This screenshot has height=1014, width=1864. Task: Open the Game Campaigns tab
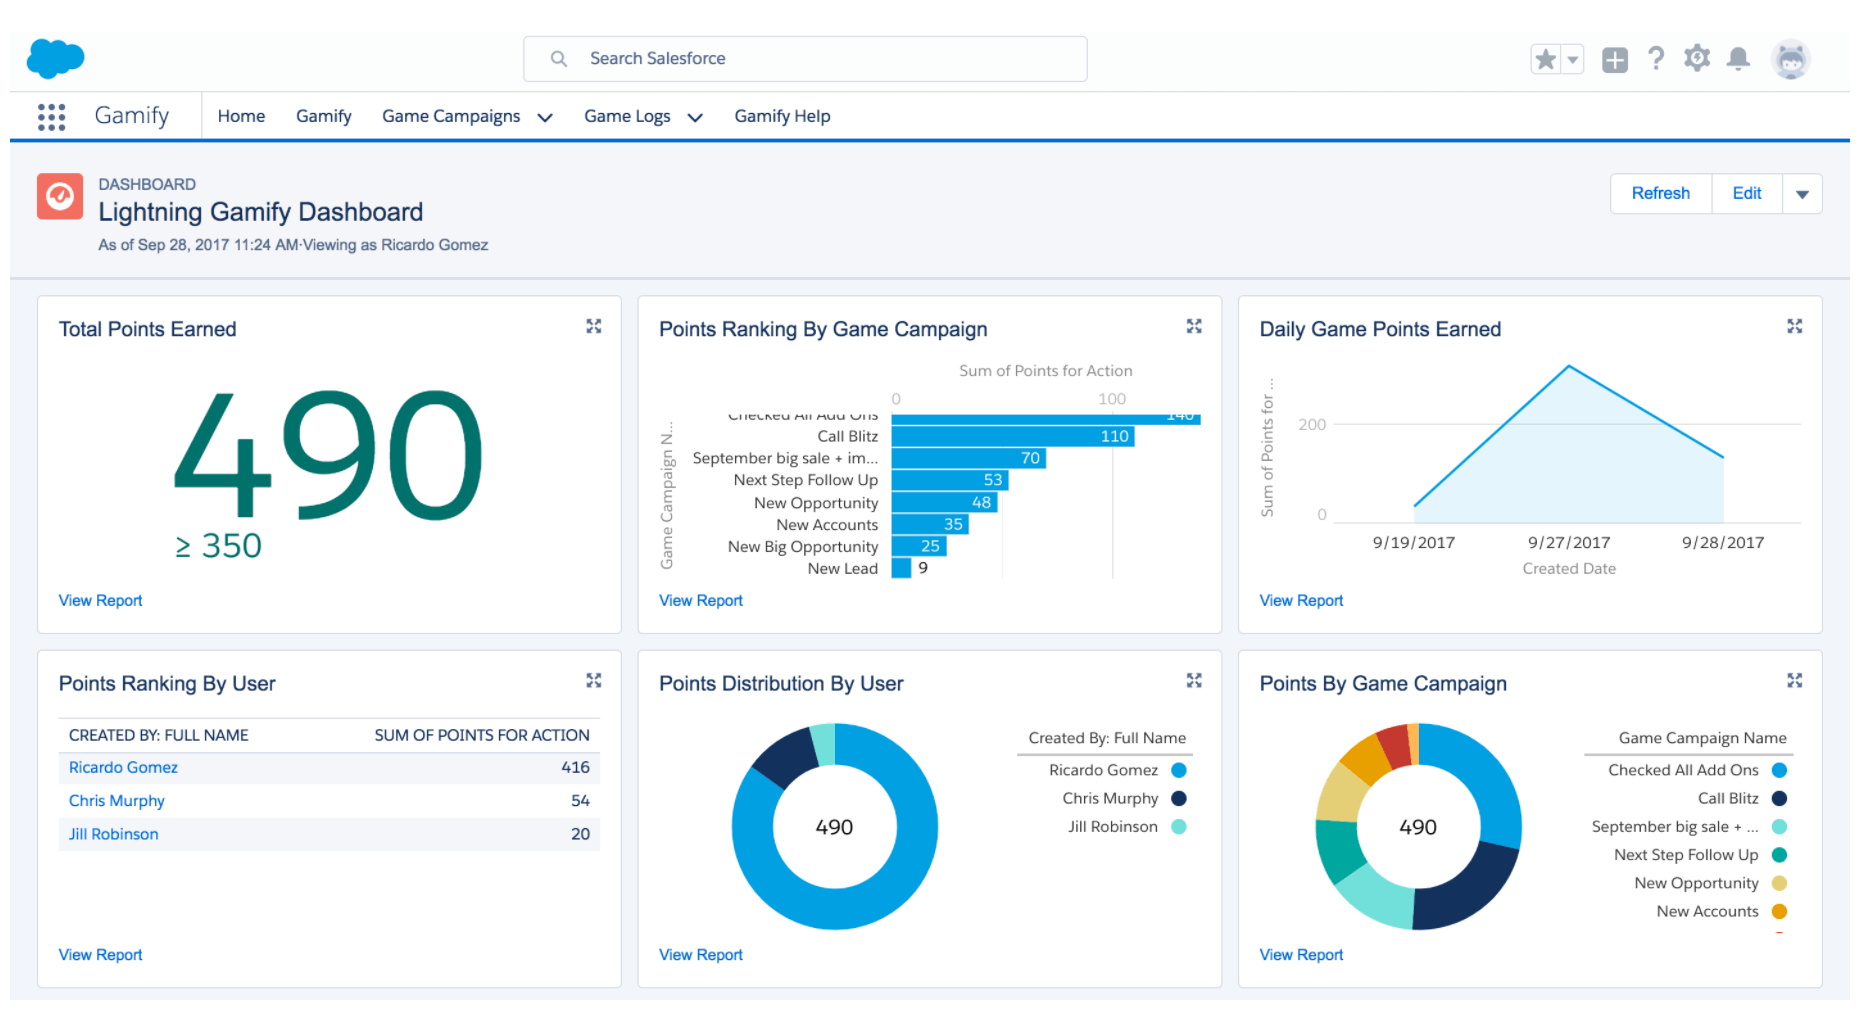click(x=451, y=116)
